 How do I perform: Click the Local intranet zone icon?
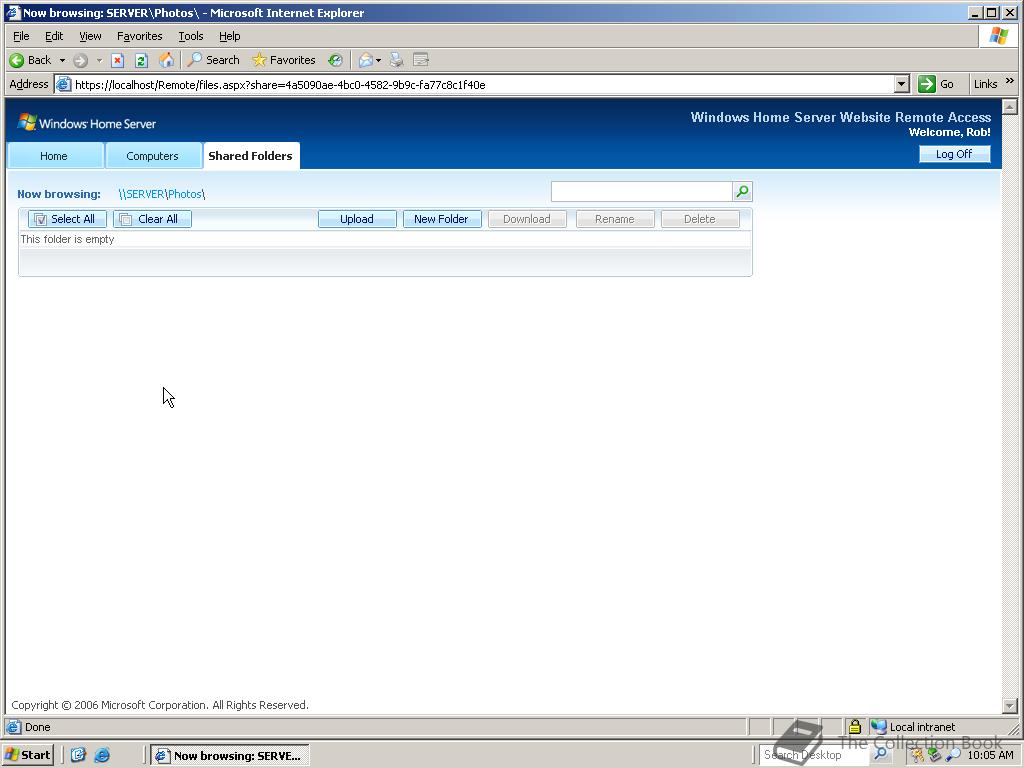(x=879, y=726)
